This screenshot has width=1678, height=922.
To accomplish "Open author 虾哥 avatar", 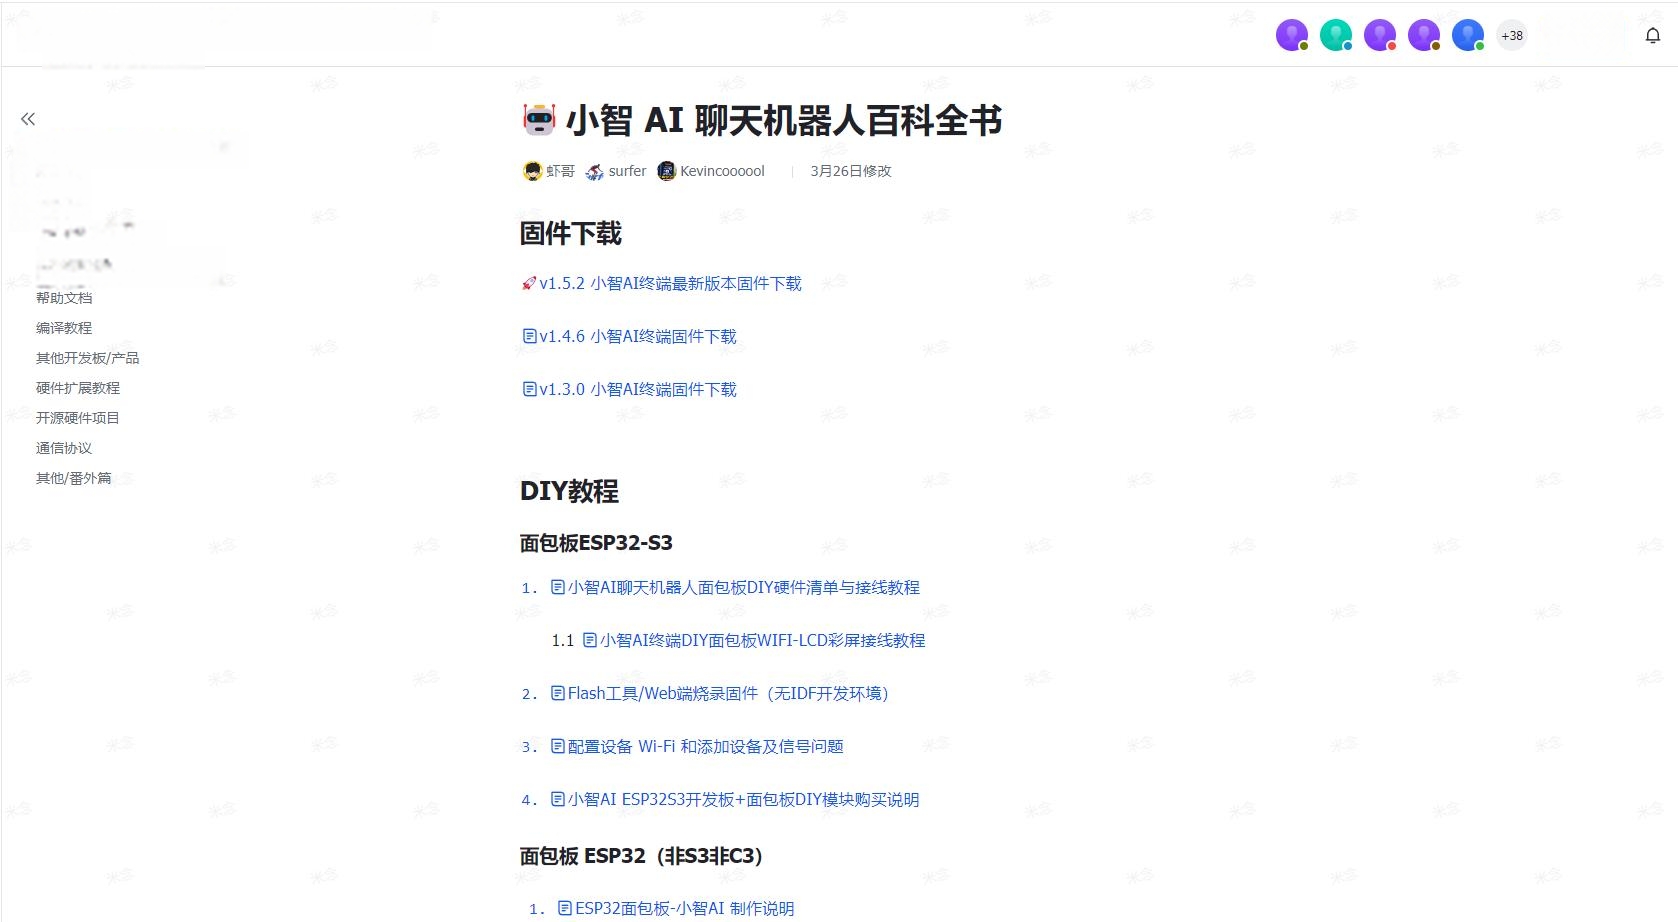I will click(x=532, y=171).
